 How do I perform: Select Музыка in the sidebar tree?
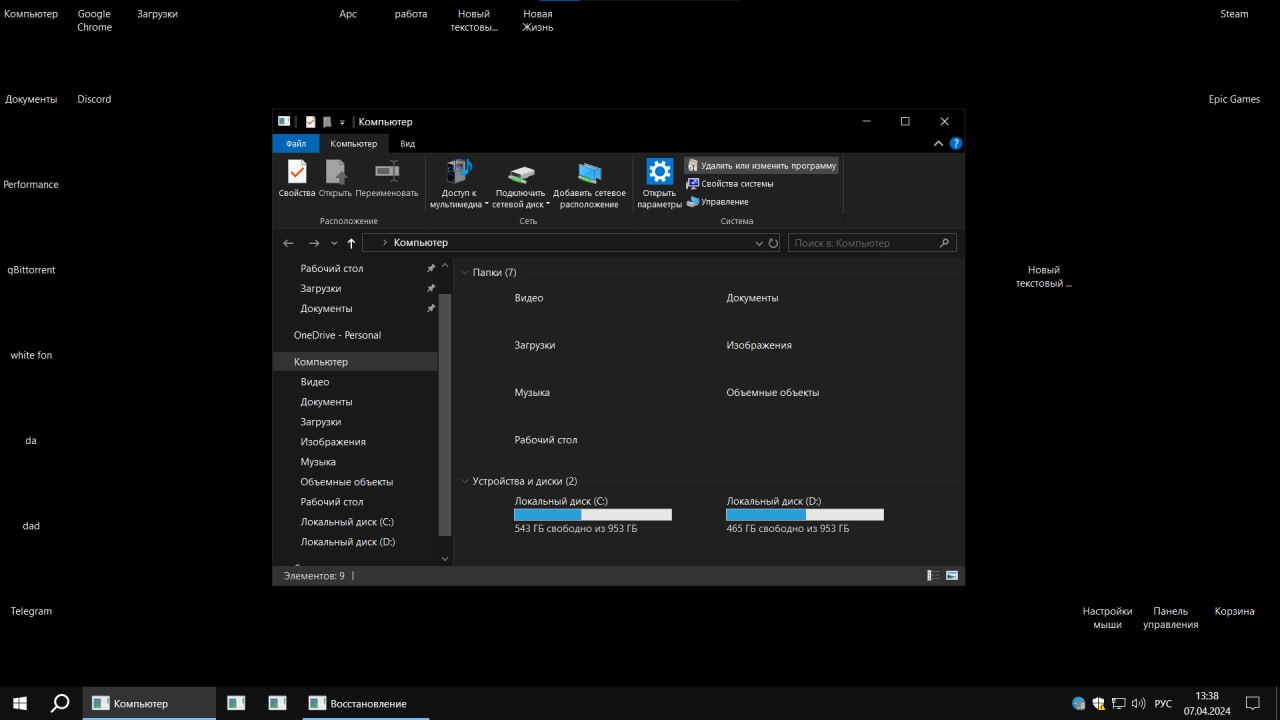coord(318,462)
